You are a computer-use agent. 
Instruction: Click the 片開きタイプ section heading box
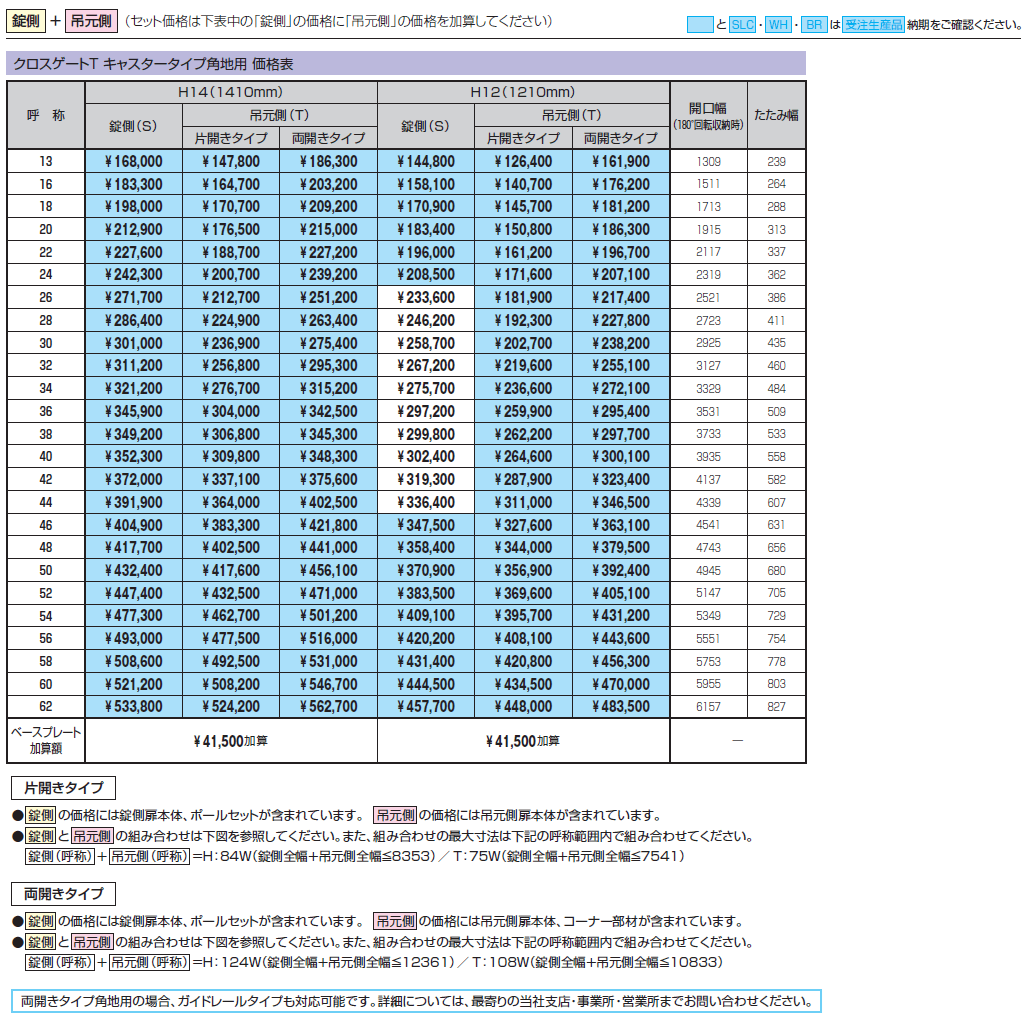tap(63, 788)
